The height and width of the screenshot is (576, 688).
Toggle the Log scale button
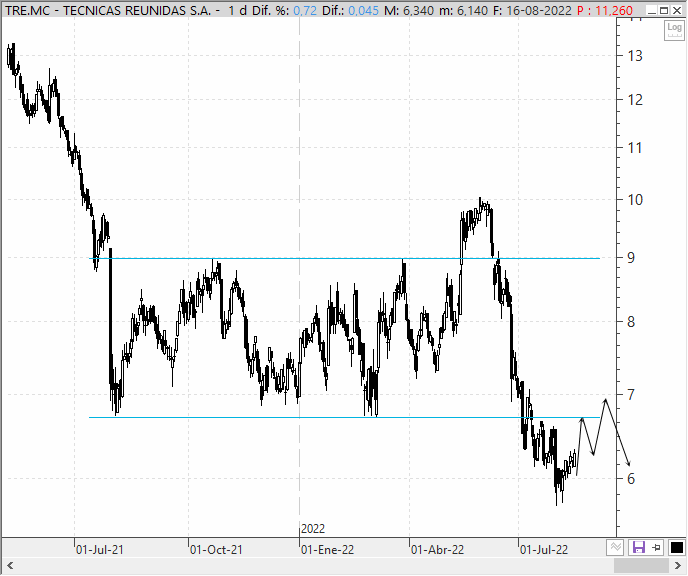[674, 31]
